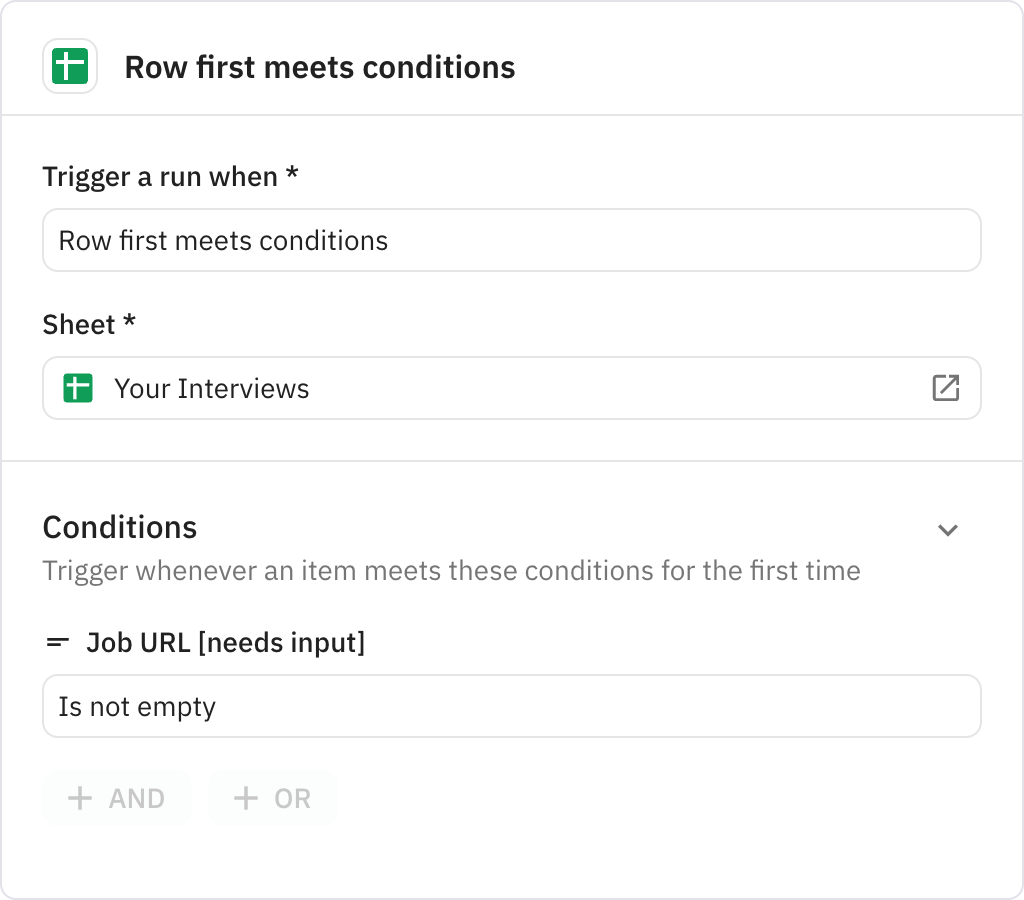Image resolution: width=1024 pixels, height=900 pixels.
Task: Open Your Interviews via the external link icon
Action: pyautogui.click(x=946, y=388)
